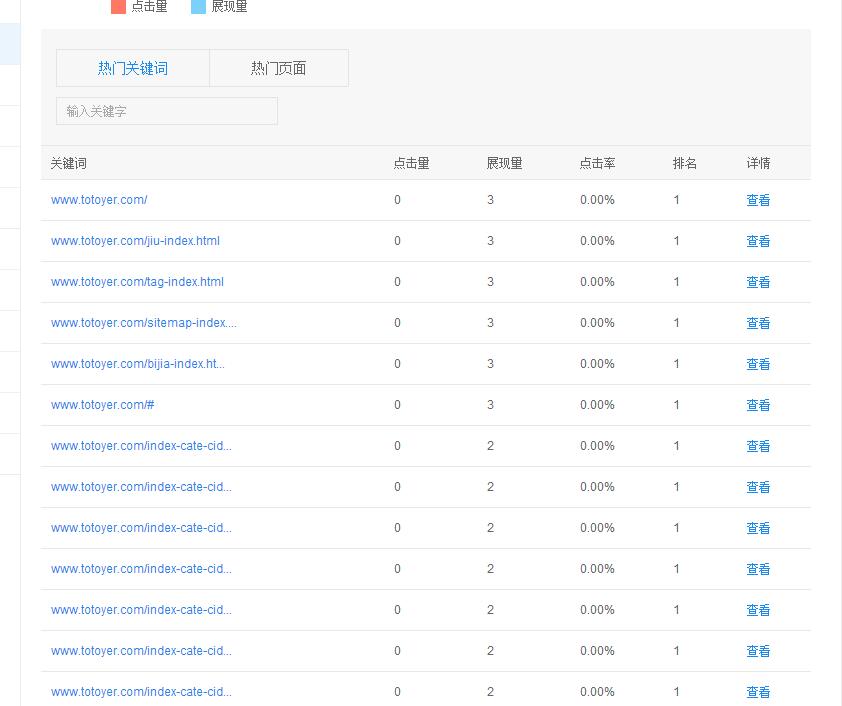Click 查看 for the bijia-index row
The height and width of the screenshot is (706, 842).
(x=758, y=364)
